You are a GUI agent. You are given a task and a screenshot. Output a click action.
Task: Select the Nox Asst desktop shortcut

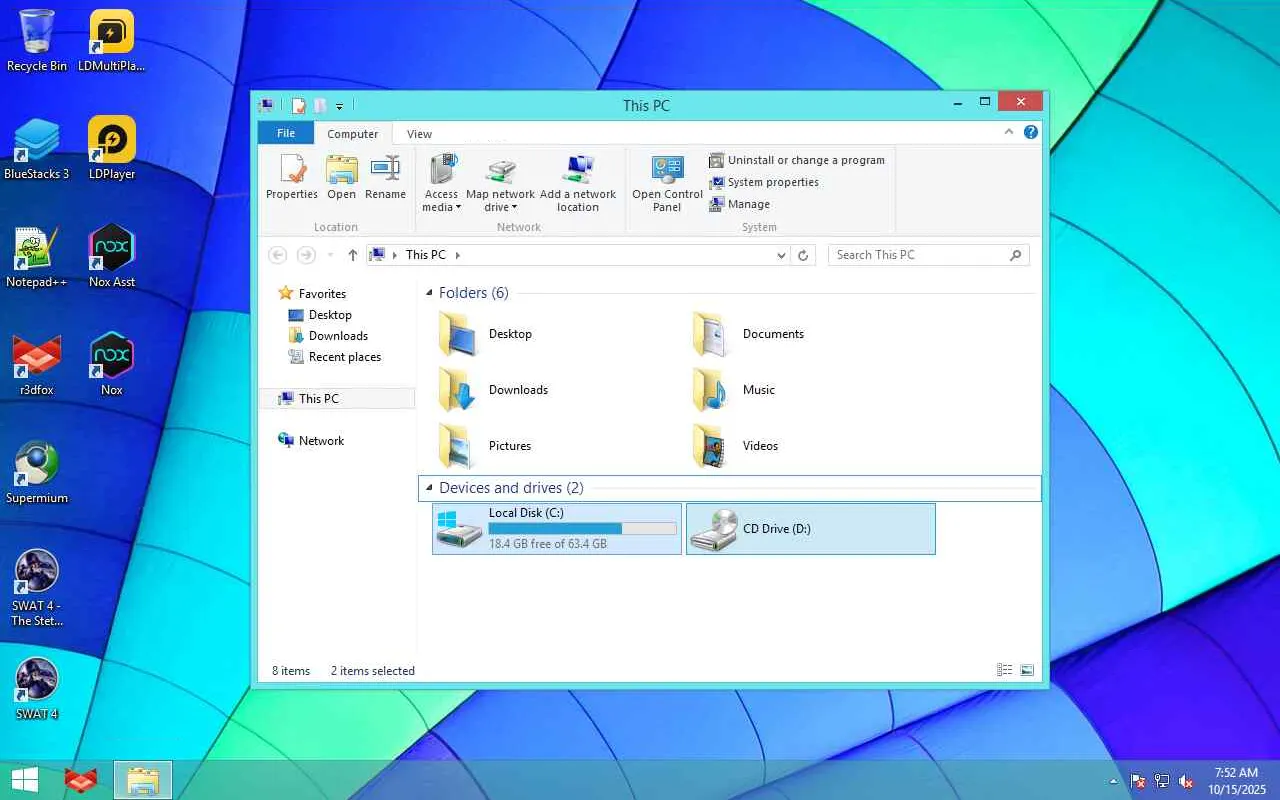tap(112, 257)
